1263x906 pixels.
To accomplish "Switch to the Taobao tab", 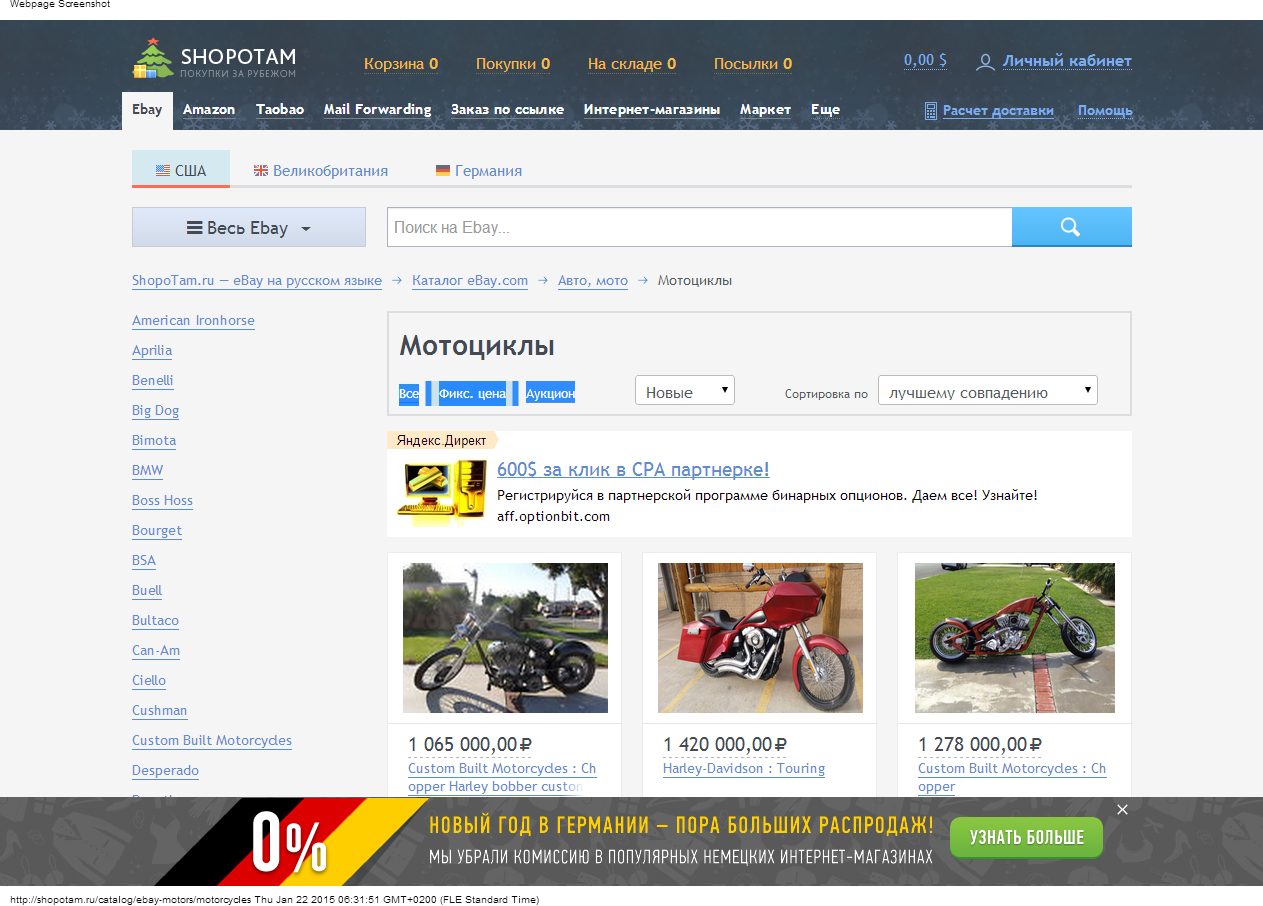I will (x=280, y=110).
